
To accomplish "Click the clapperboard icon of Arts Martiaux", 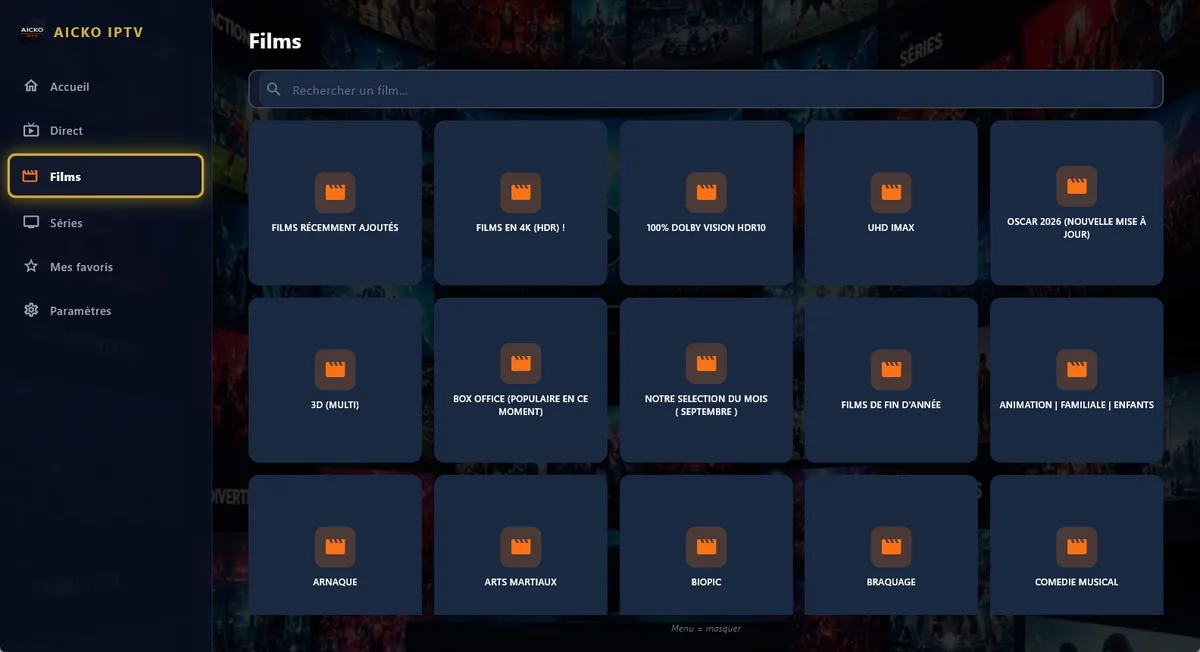I will click(x=521, y=547).
